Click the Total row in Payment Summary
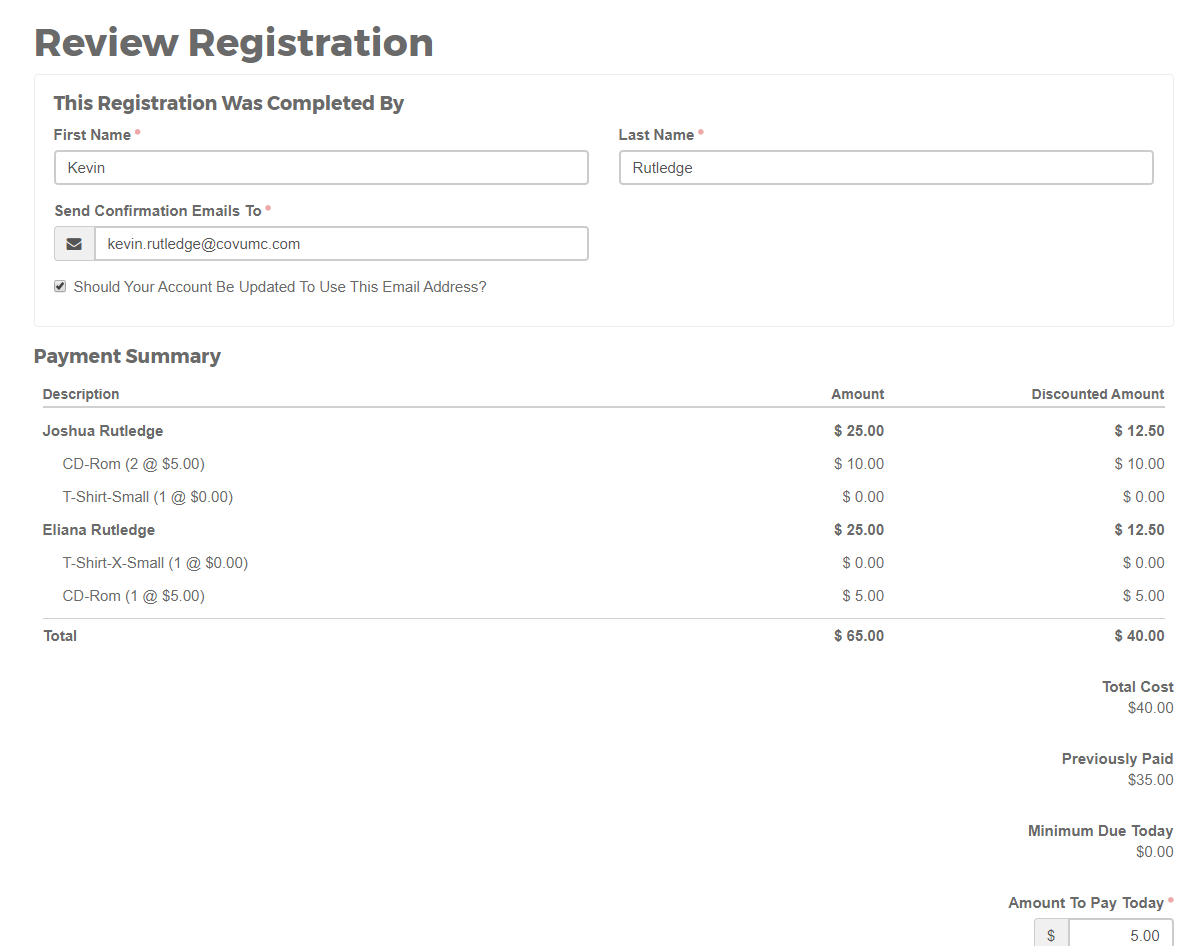This screenshot has height=946, width=1204. click(60, 635)
